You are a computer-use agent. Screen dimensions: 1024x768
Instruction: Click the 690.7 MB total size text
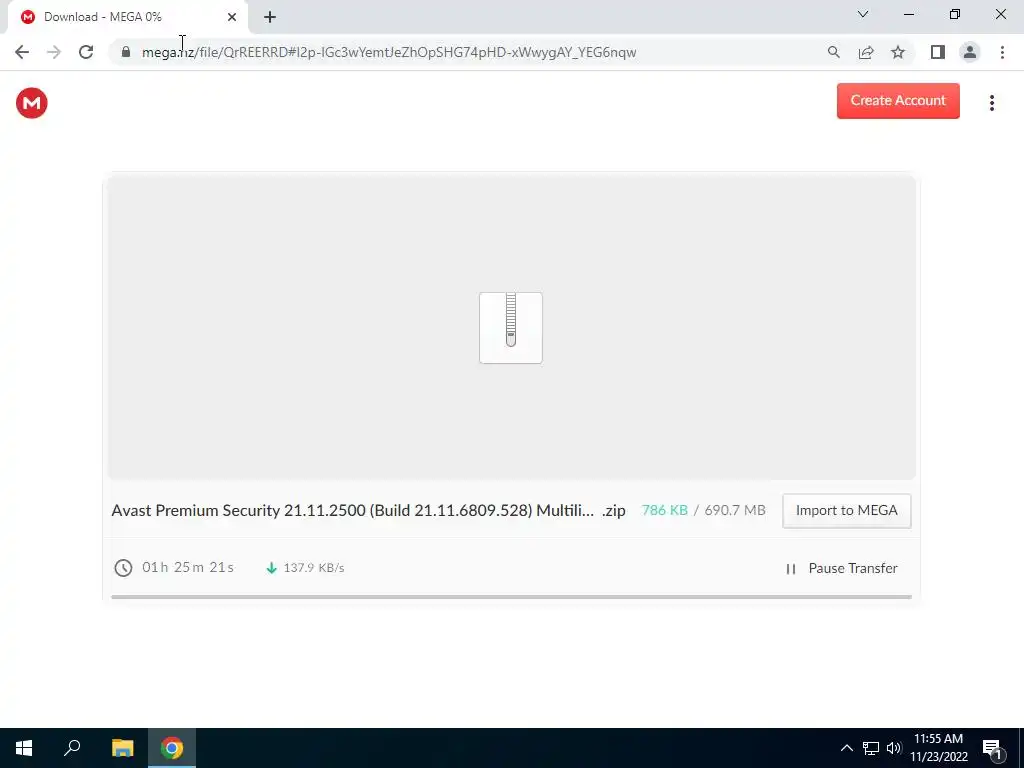tap(735, 510)
